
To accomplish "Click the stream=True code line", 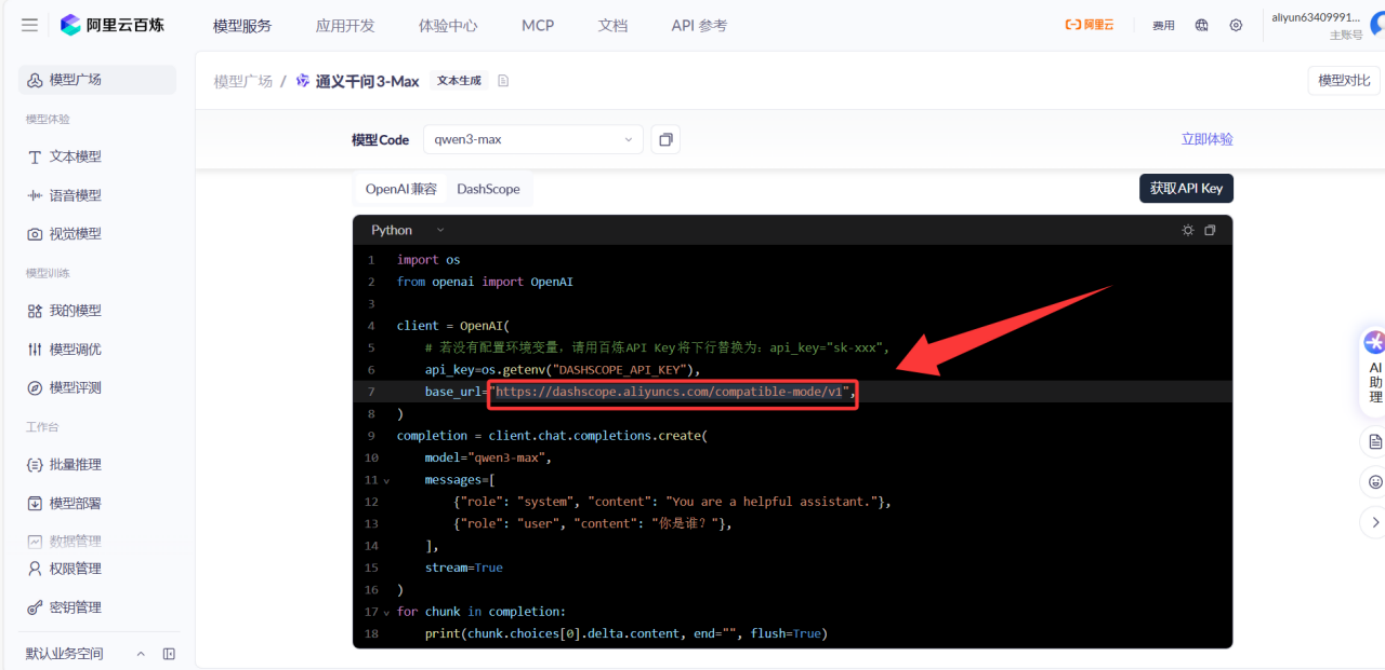I will (x=464, y=568).
